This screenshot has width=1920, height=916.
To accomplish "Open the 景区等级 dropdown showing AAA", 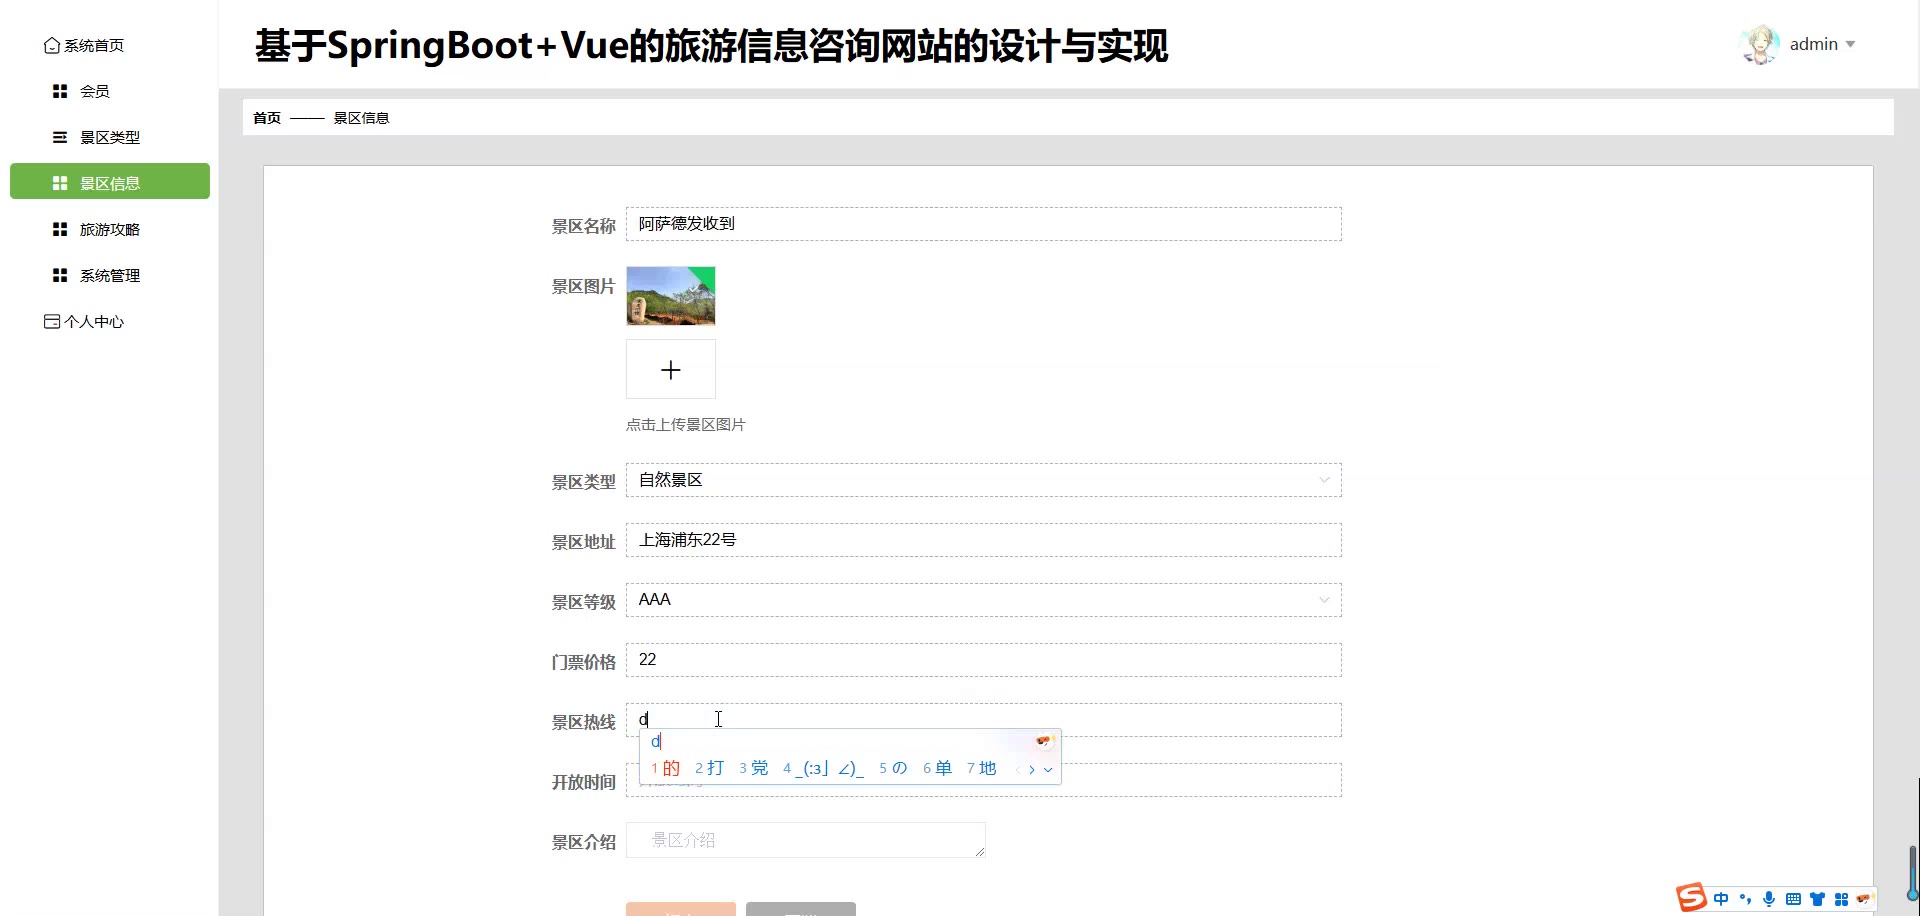I will point(984,600).
